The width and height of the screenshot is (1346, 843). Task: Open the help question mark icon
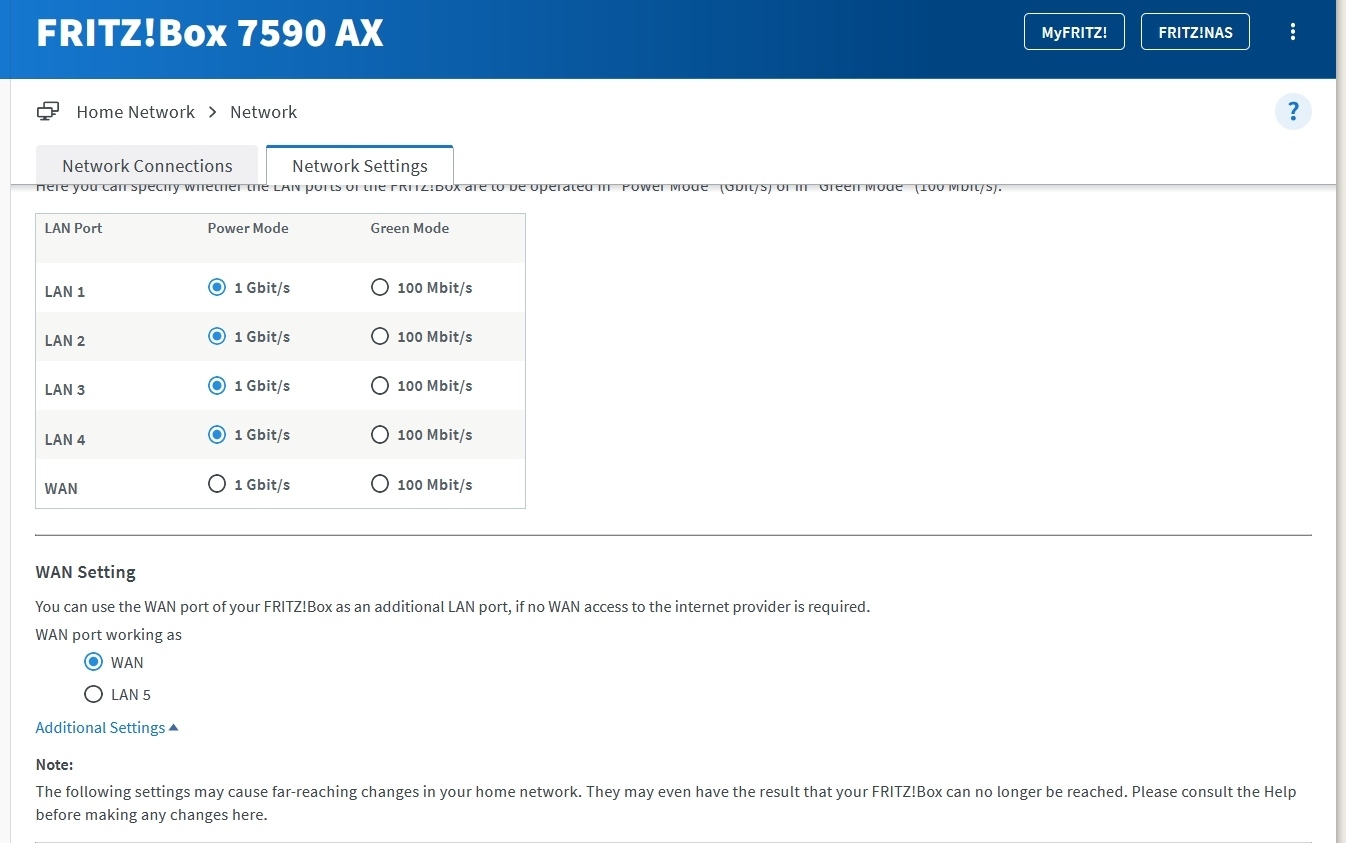[1293, 111]
